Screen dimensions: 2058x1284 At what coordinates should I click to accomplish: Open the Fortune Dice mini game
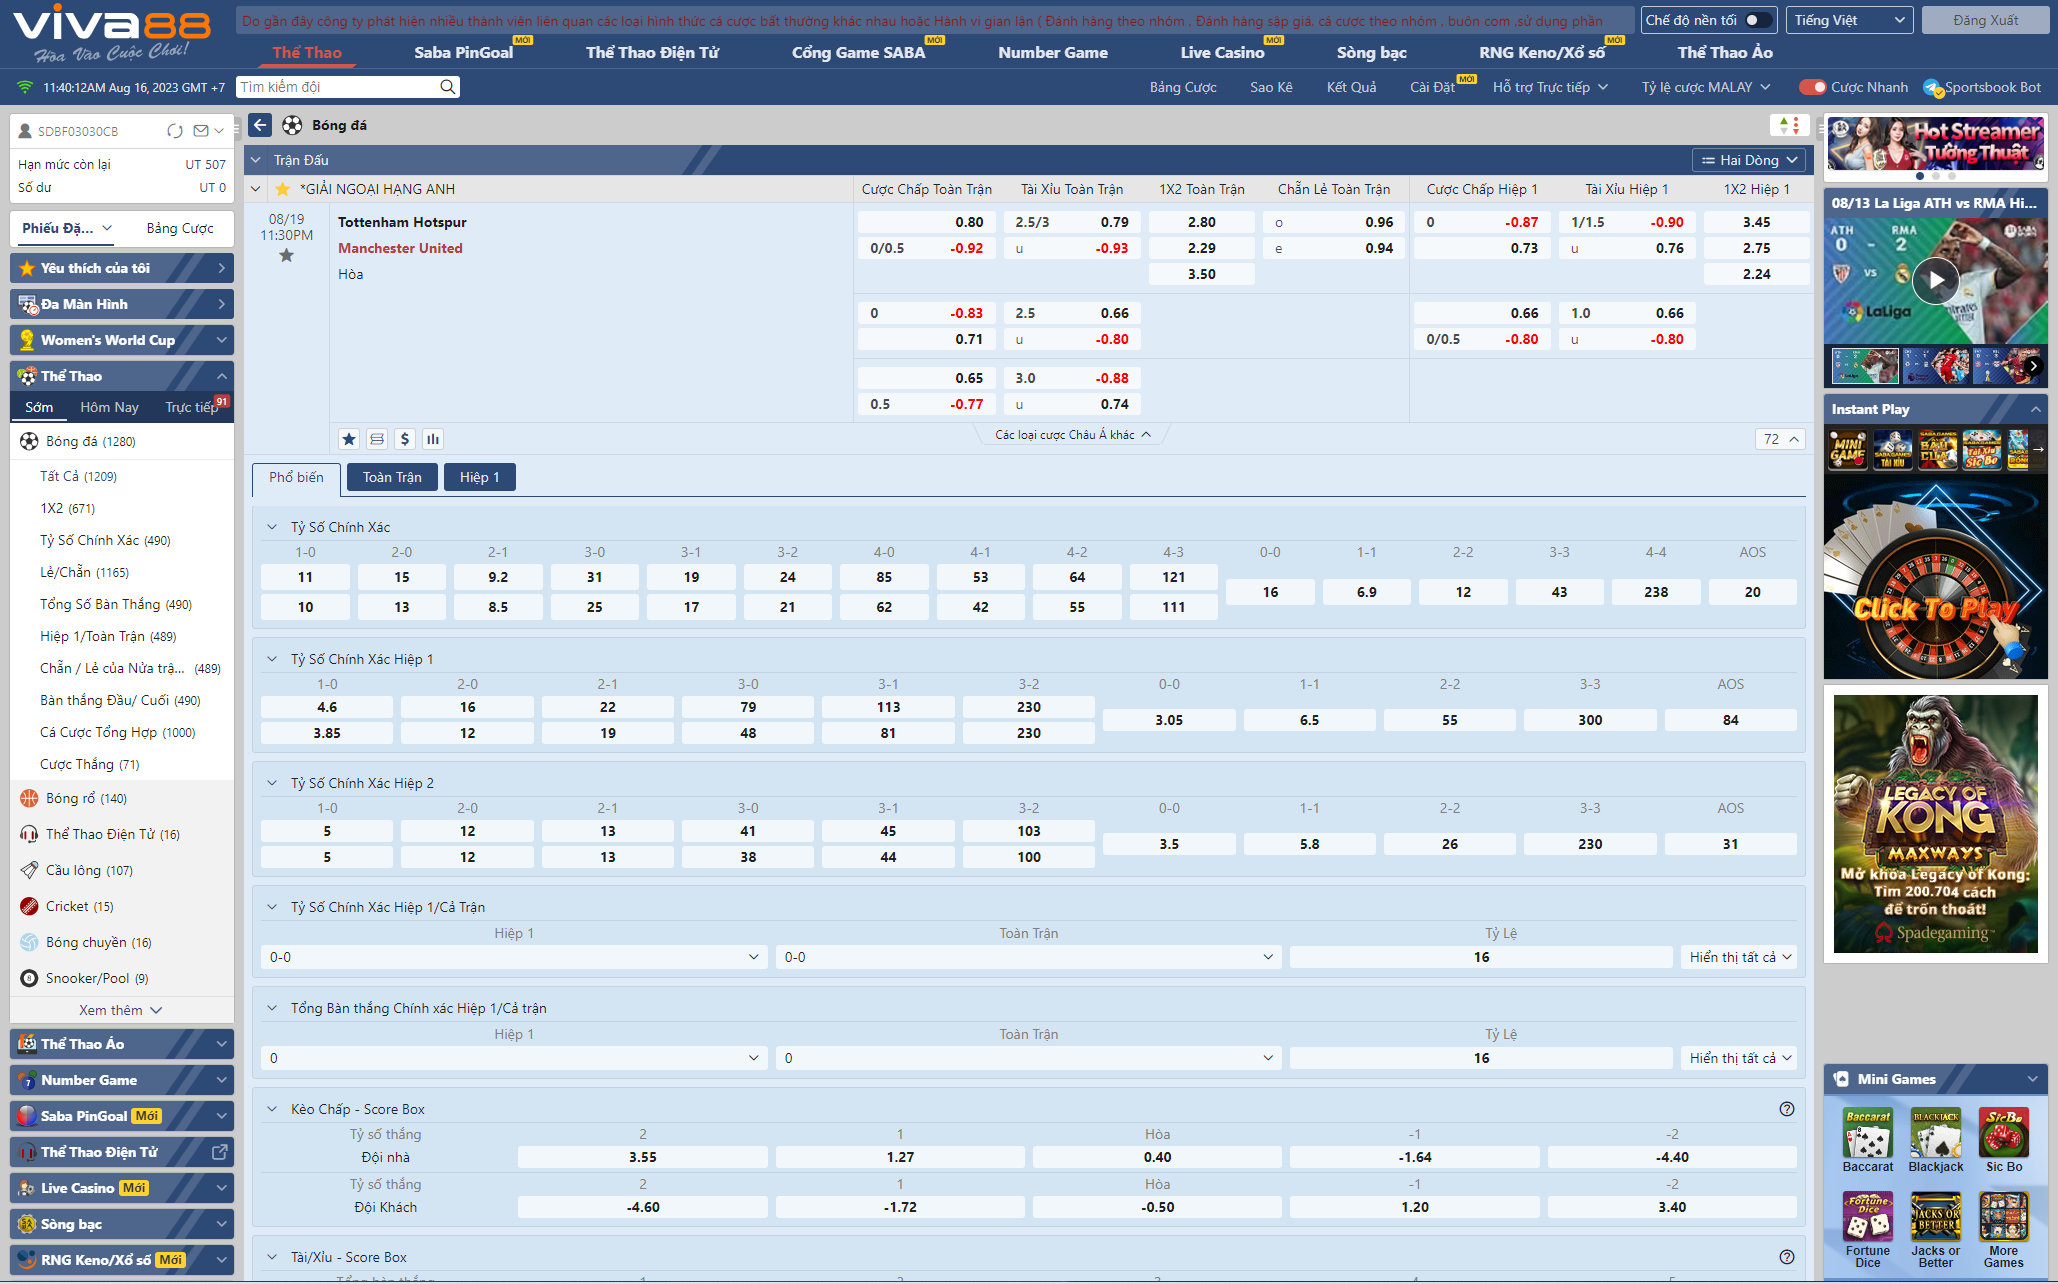(1868, 1230)
